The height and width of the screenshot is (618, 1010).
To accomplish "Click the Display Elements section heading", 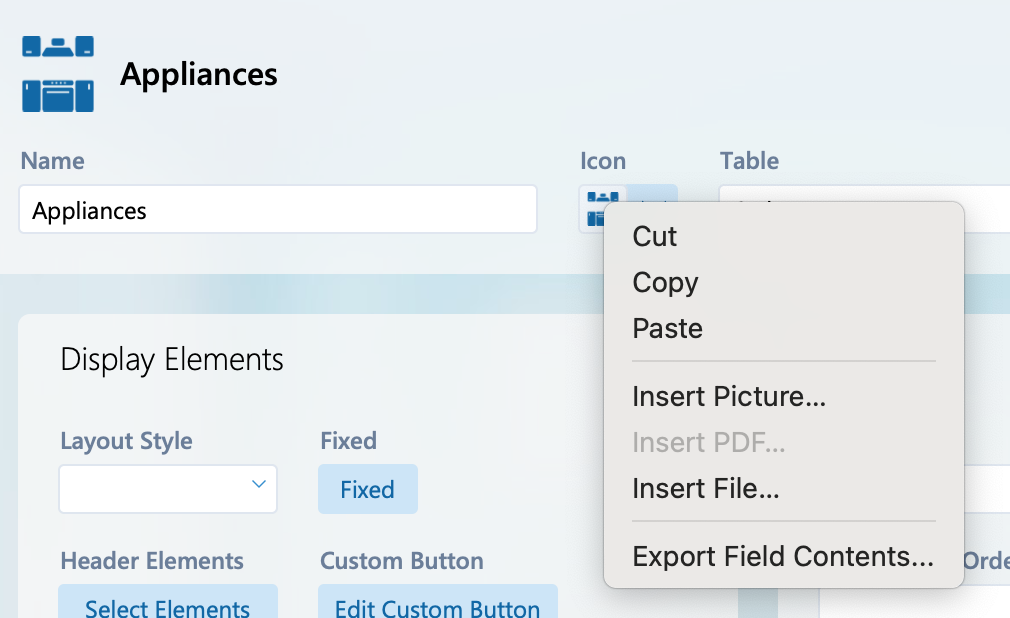I will pos(172,360).
